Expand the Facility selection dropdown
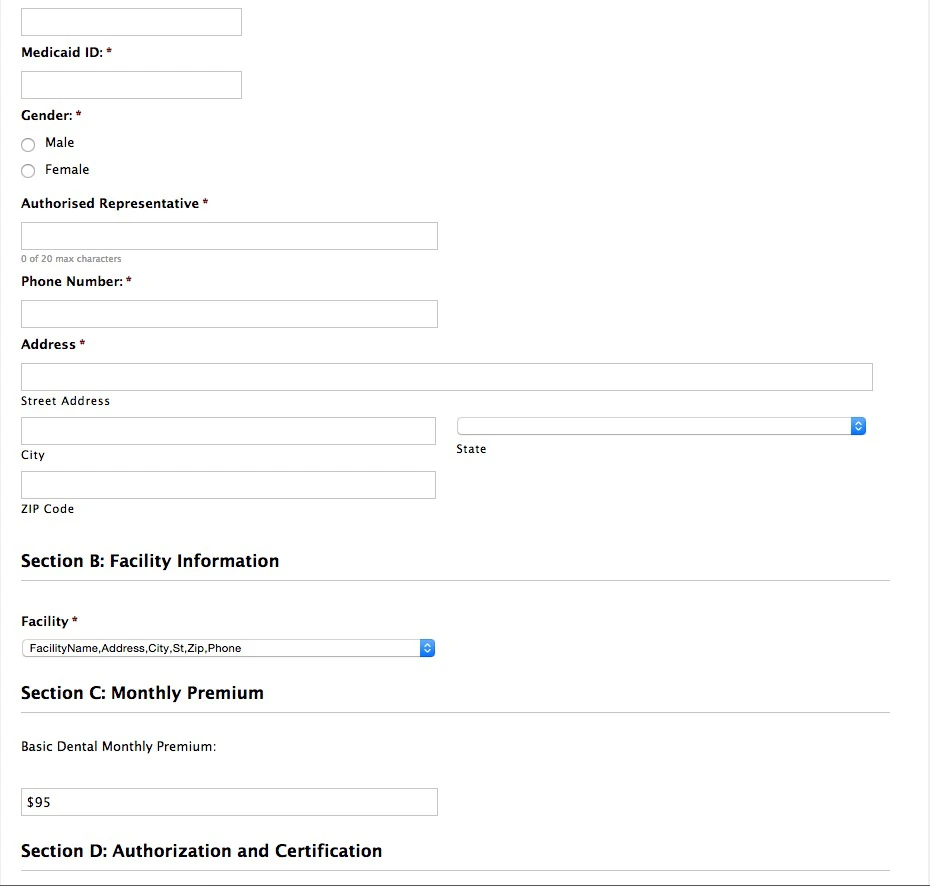Screen dimensions: 930x886 coord(228,648)
